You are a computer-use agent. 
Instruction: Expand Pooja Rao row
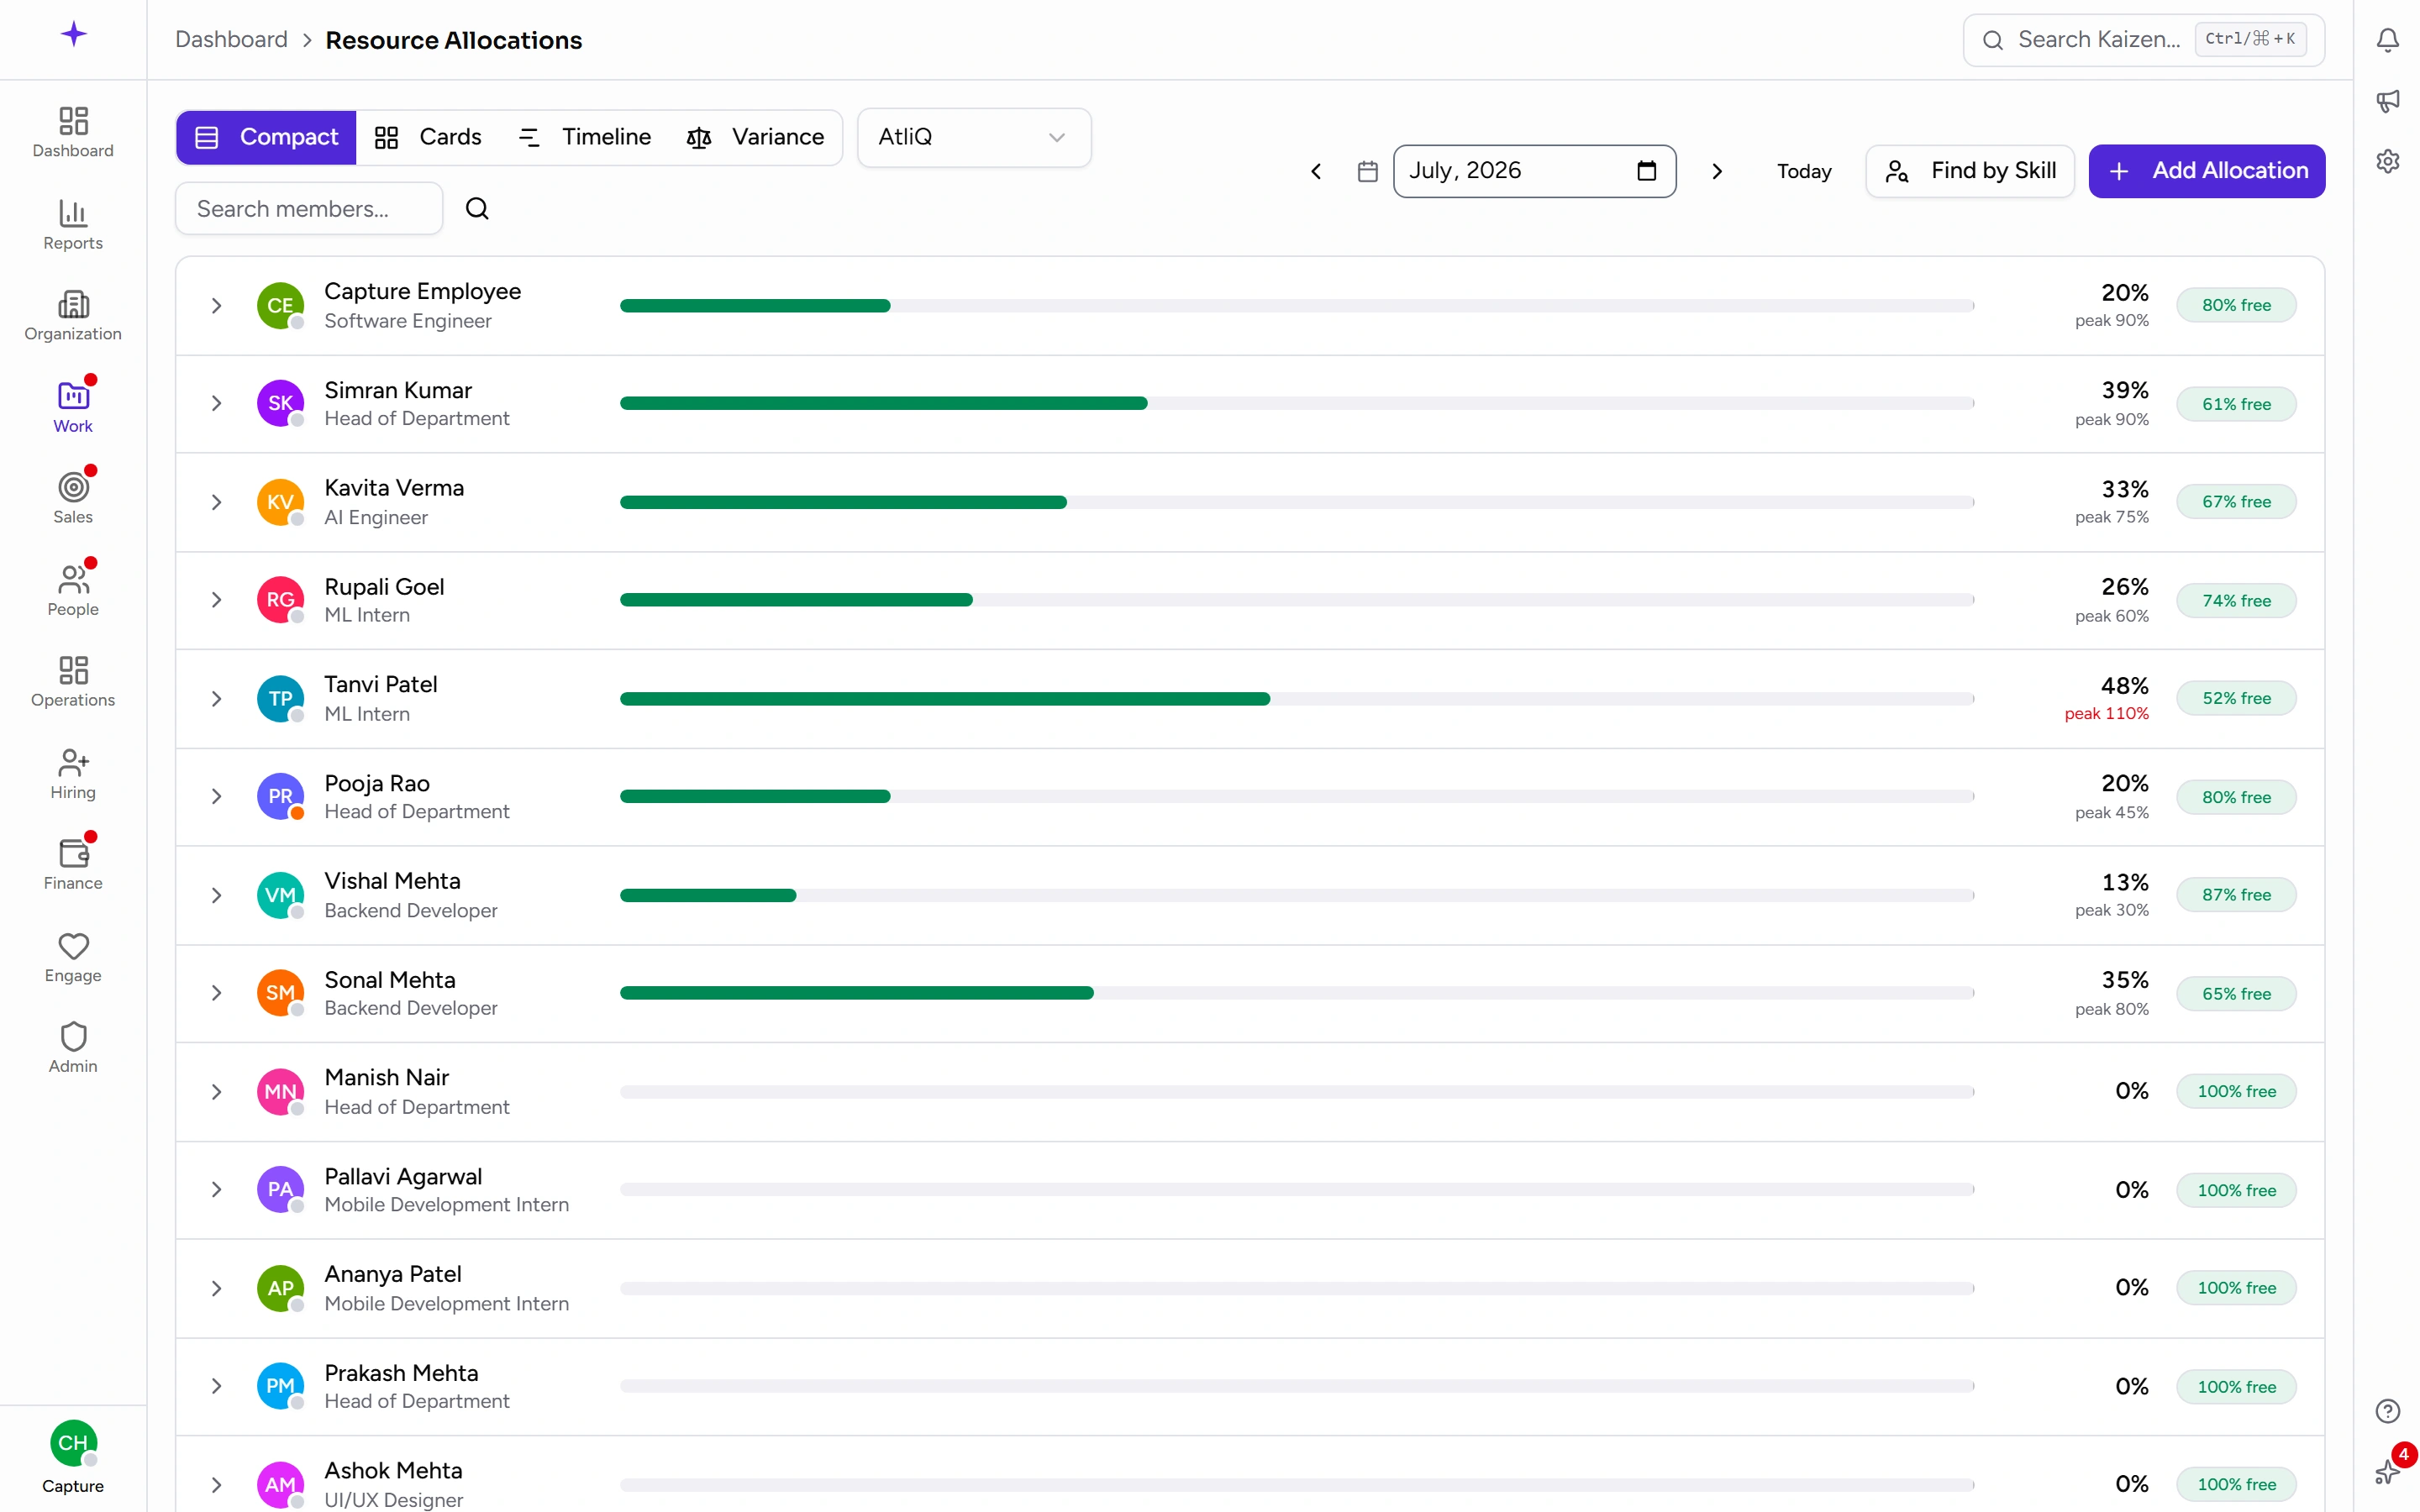click(216, 796)
